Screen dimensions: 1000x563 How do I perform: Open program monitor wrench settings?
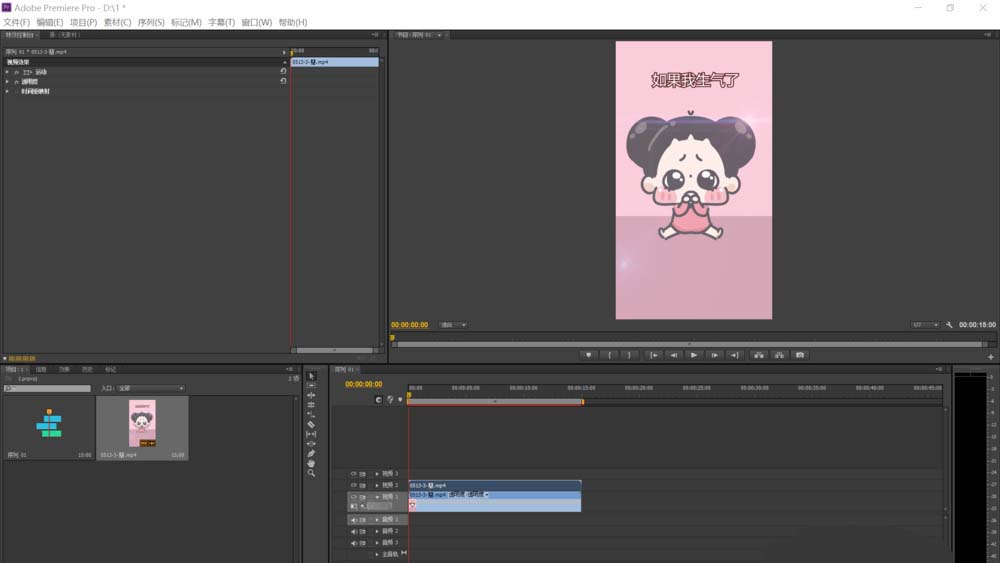coord(949,325)
